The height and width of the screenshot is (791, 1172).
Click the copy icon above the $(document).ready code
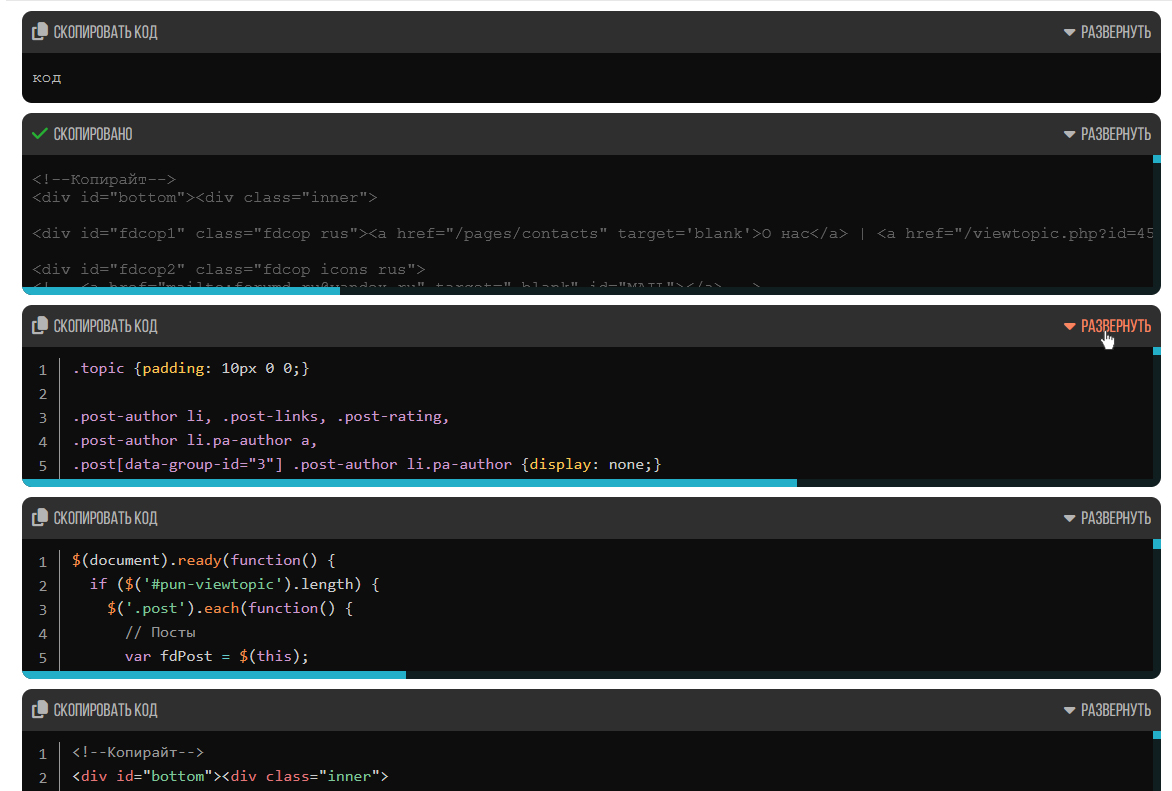click(x=40, y=518)
